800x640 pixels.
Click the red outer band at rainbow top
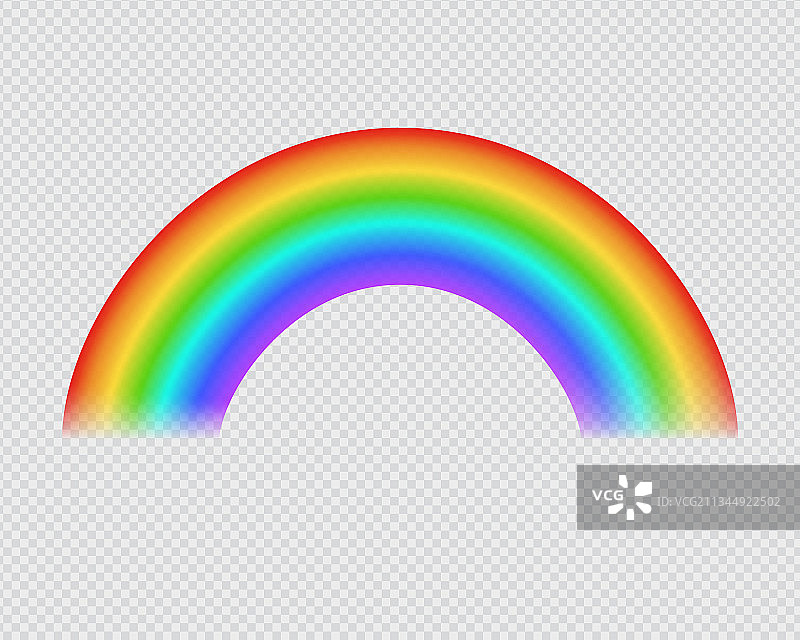point(400,140)
